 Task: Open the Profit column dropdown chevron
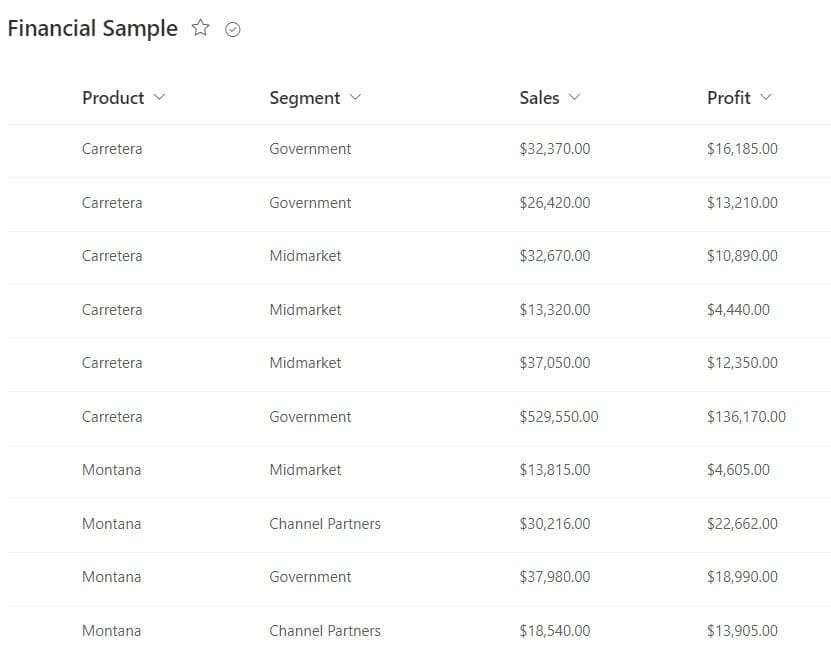point(765,97)
